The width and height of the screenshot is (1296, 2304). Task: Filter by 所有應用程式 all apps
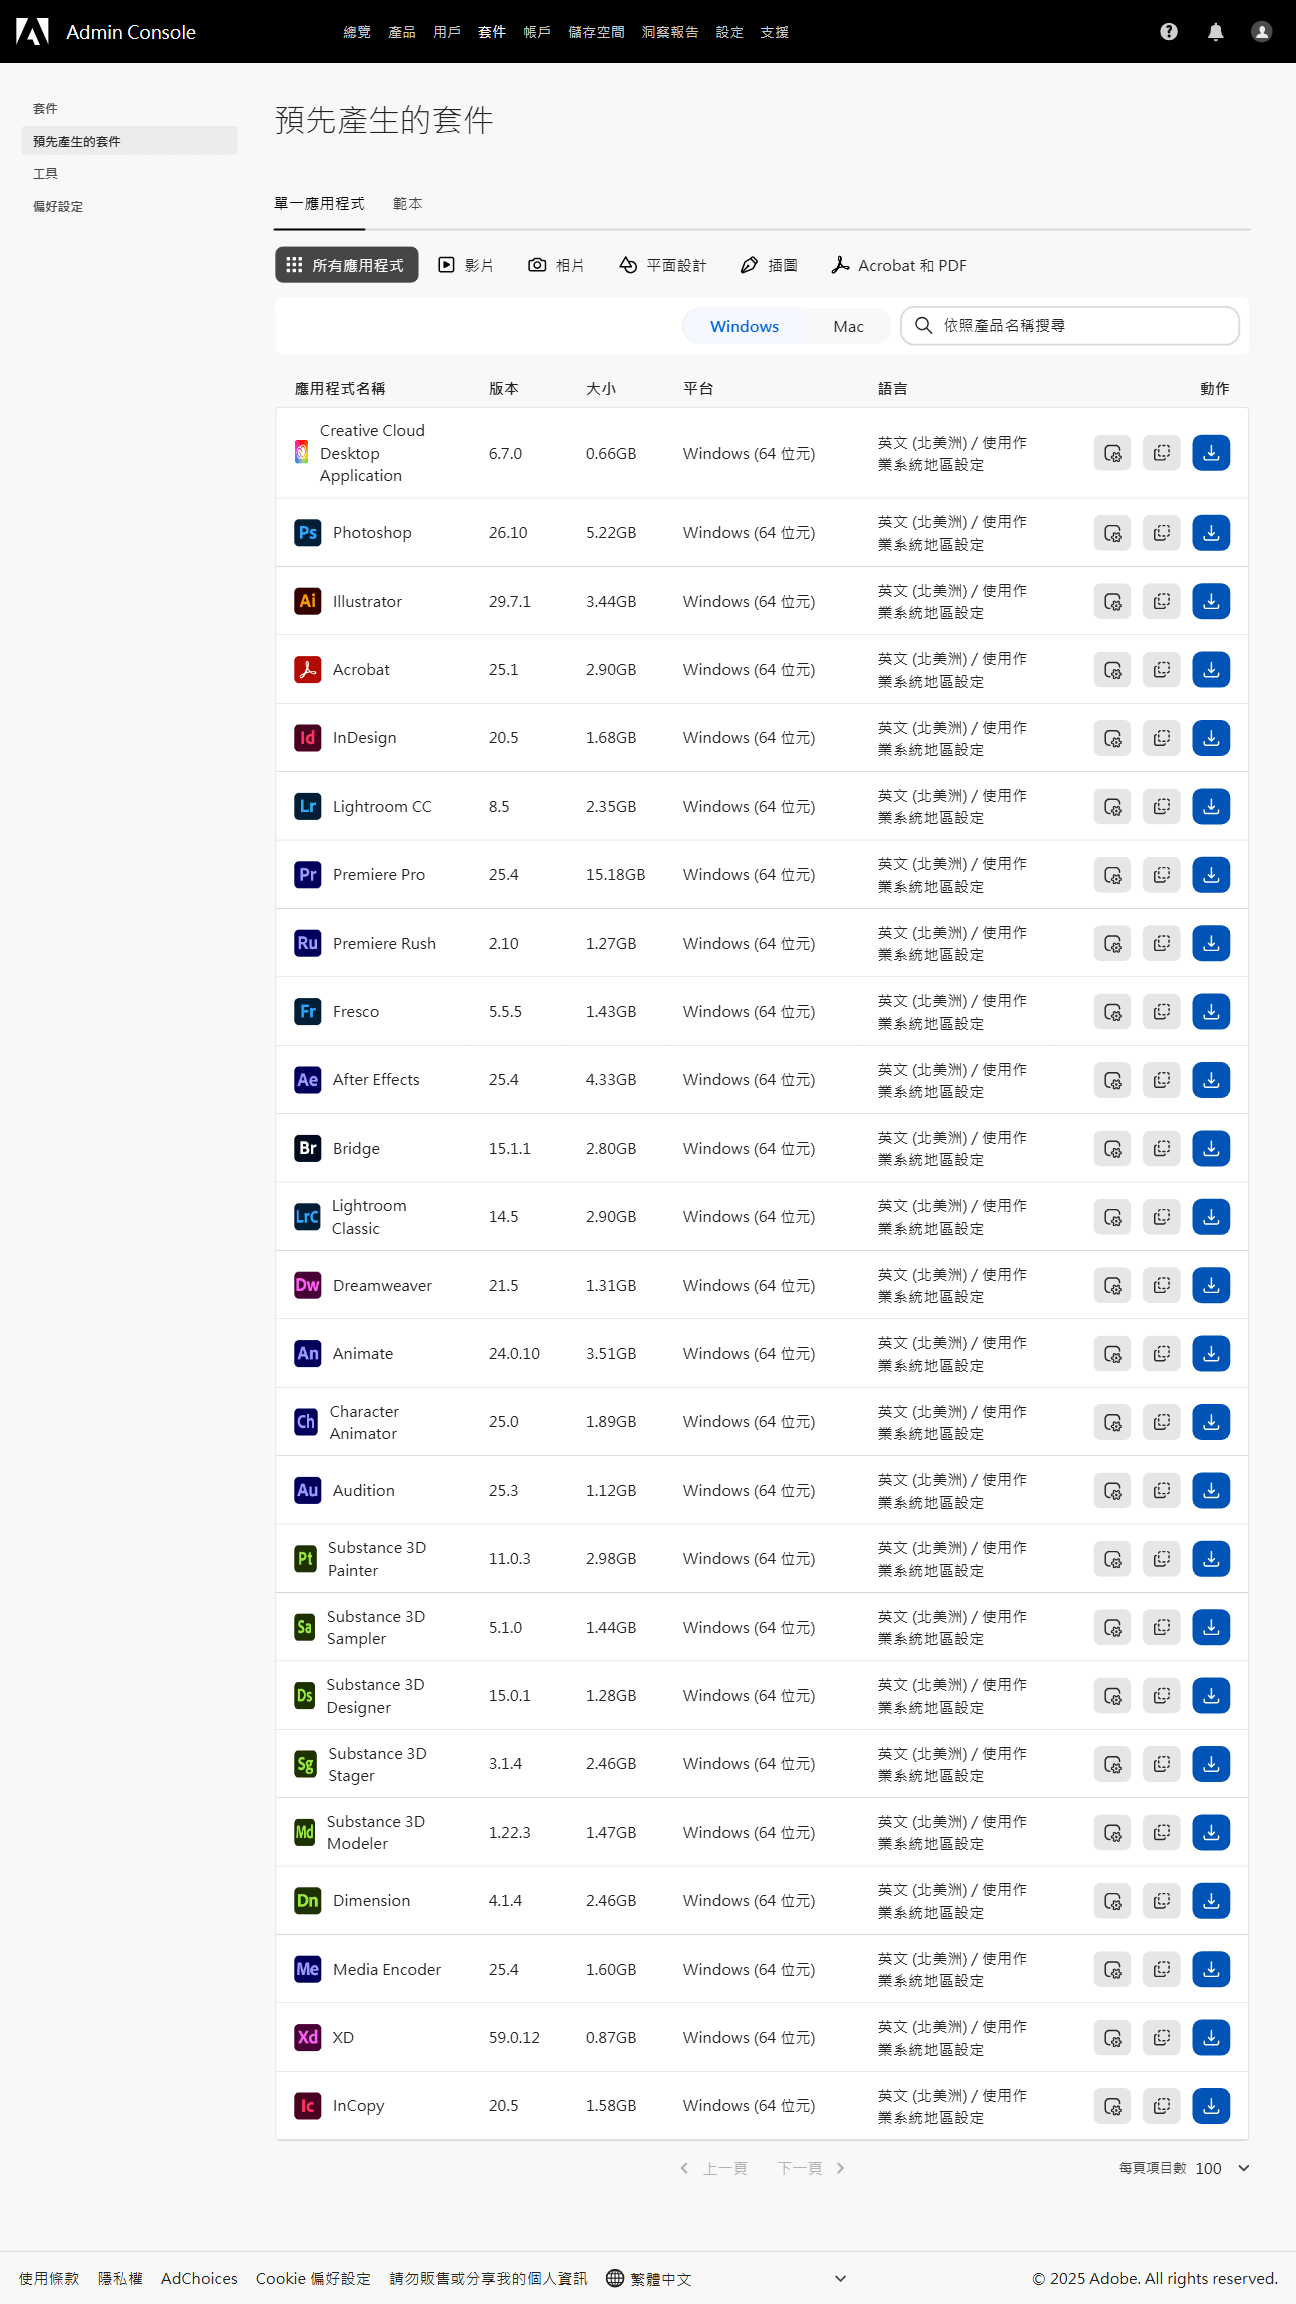(346, 265)
